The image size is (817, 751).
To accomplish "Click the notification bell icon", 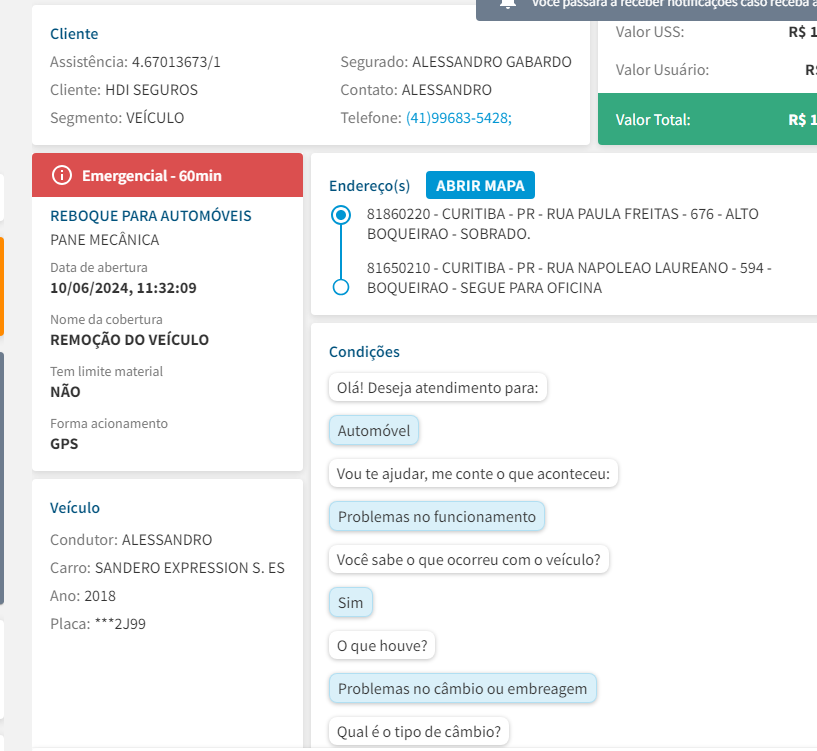I will 508,4.
